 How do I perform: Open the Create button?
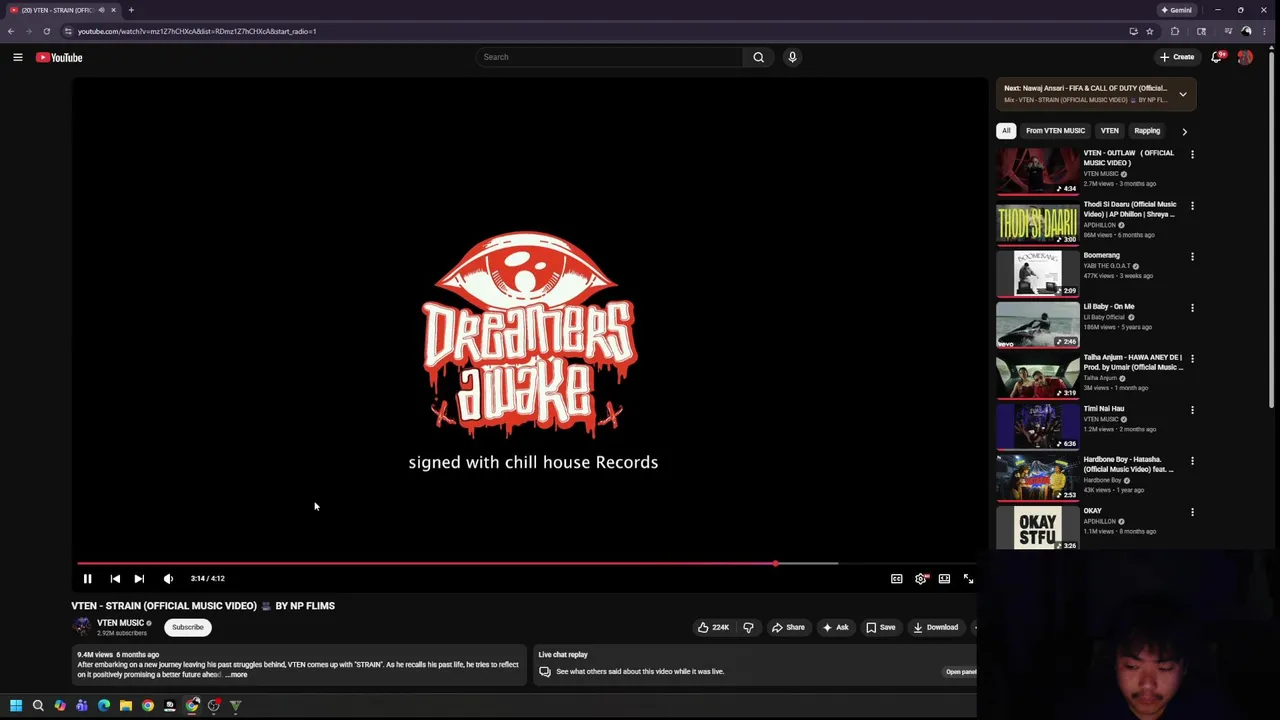(1177, 57)
